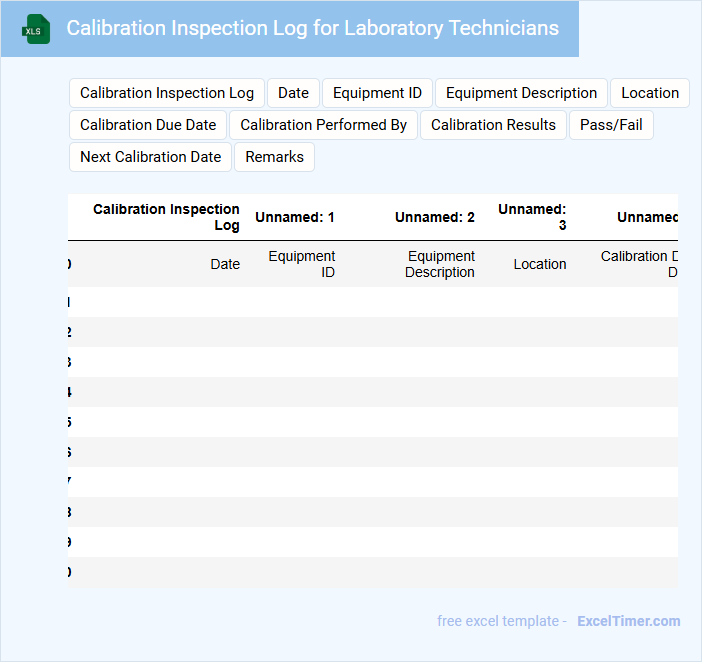The width and height of the screenshot is (702, 662).
Task: Click the page title heading text
Action: (x=312, y=28)
